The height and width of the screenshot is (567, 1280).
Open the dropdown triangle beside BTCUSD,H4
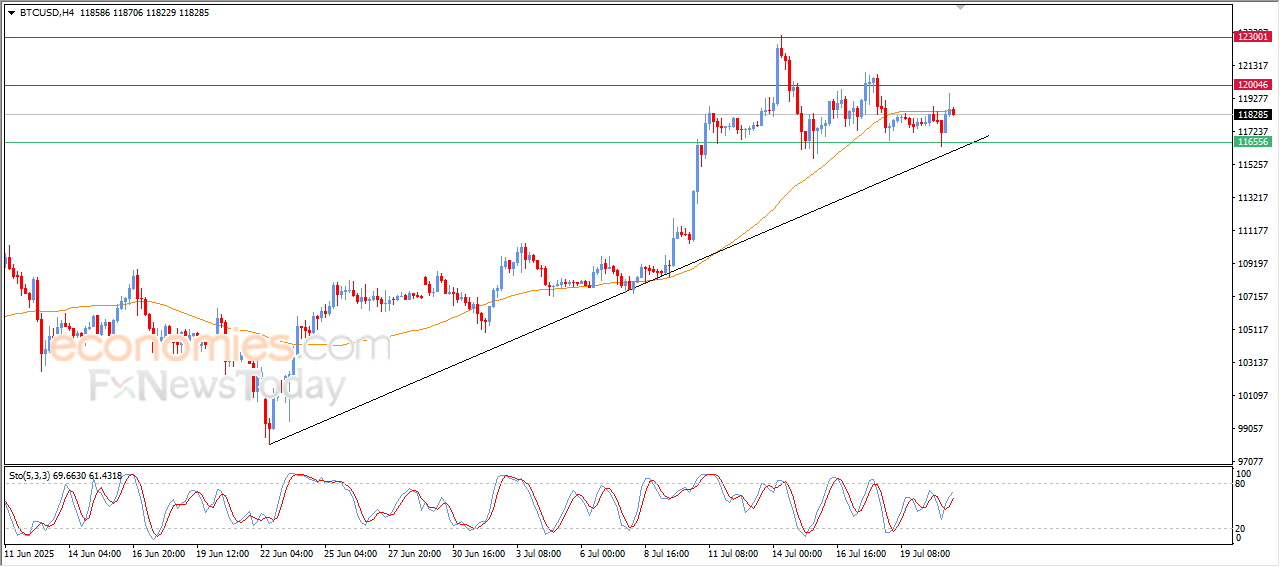tap(11, 13)
